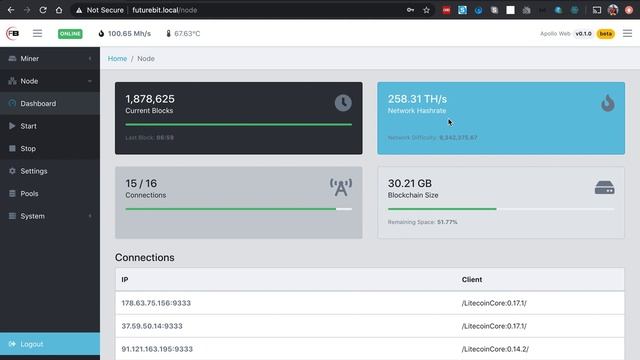Image resolution: width=640 pixels, height=360 pixels.
Task: Click the antenna icon on Connections card
Action: pos(341,187)
